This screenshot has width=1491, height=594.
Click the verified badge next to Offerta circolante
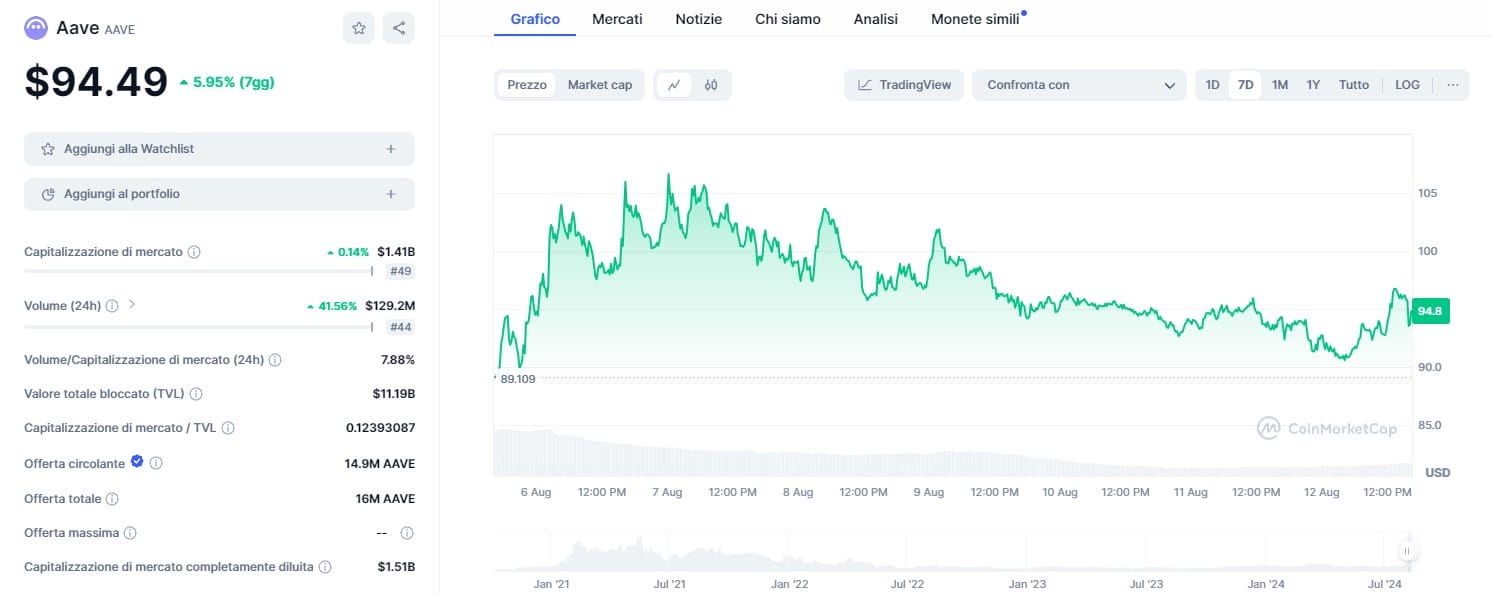point(137,462)
